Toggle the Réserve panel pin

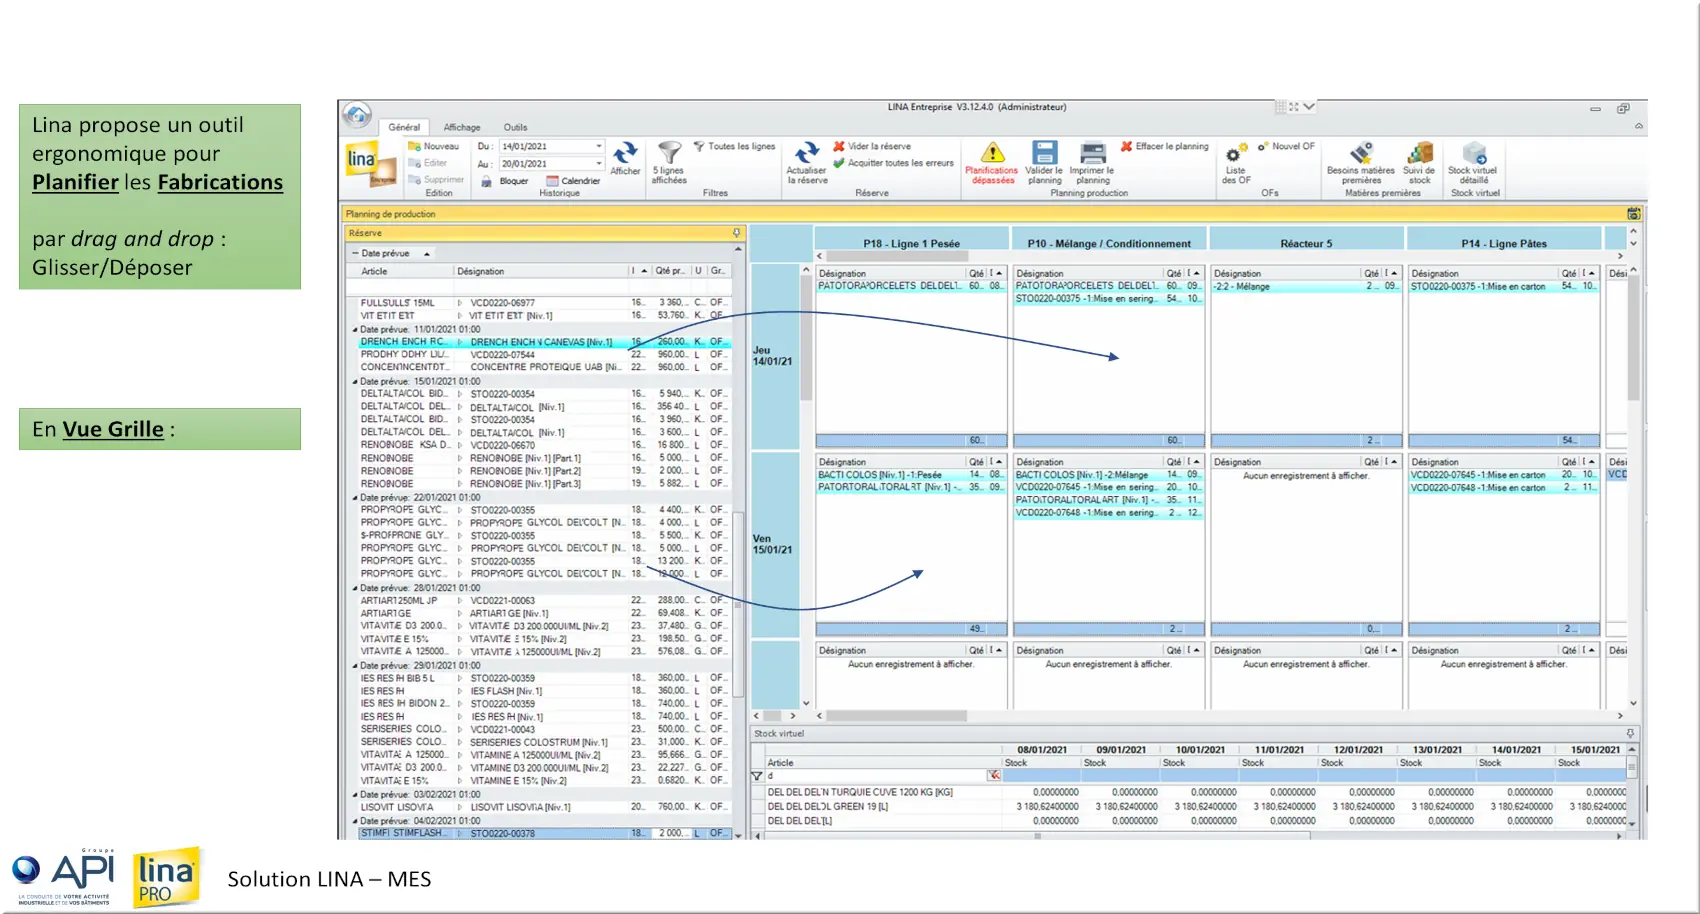tap(737, 233)
